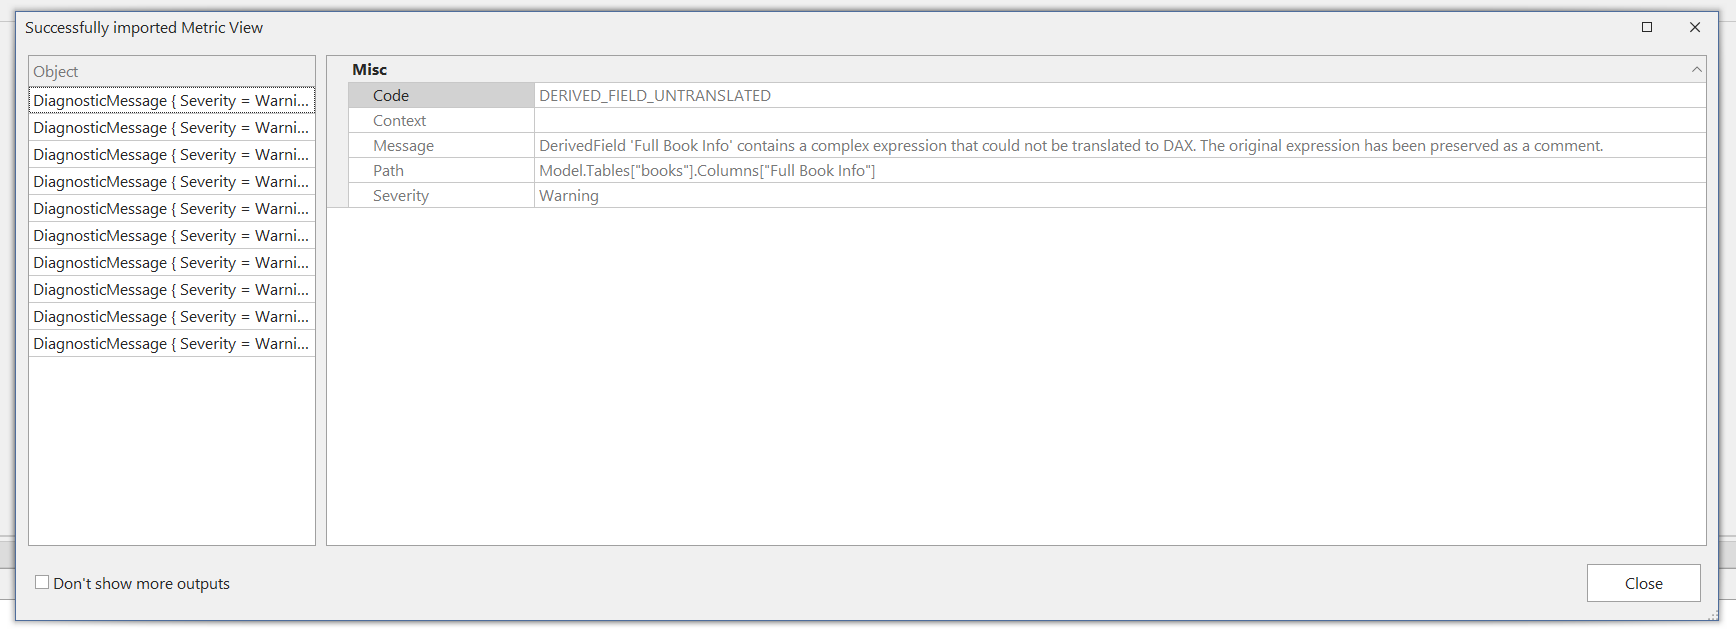The height and width of the screenshot is (634, 1736).
Task: Click the Warning severity value
Action: click(x=568, y=195)
